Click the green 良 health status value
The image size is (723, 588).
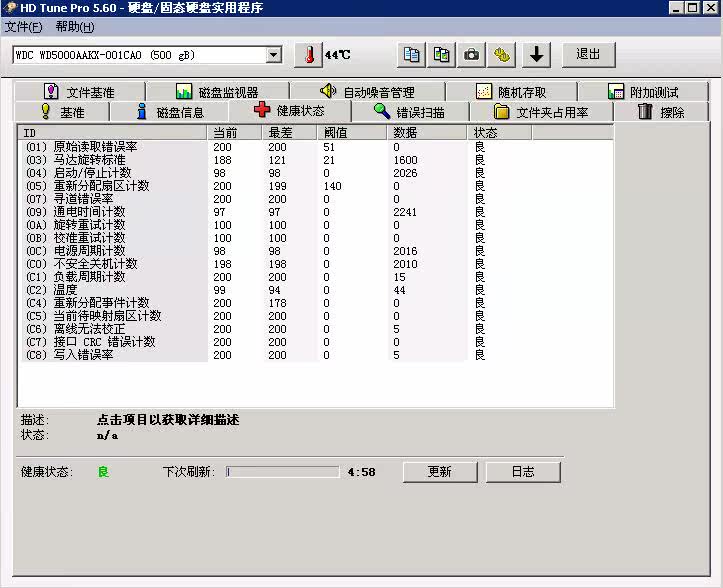[x=103, y=472]
